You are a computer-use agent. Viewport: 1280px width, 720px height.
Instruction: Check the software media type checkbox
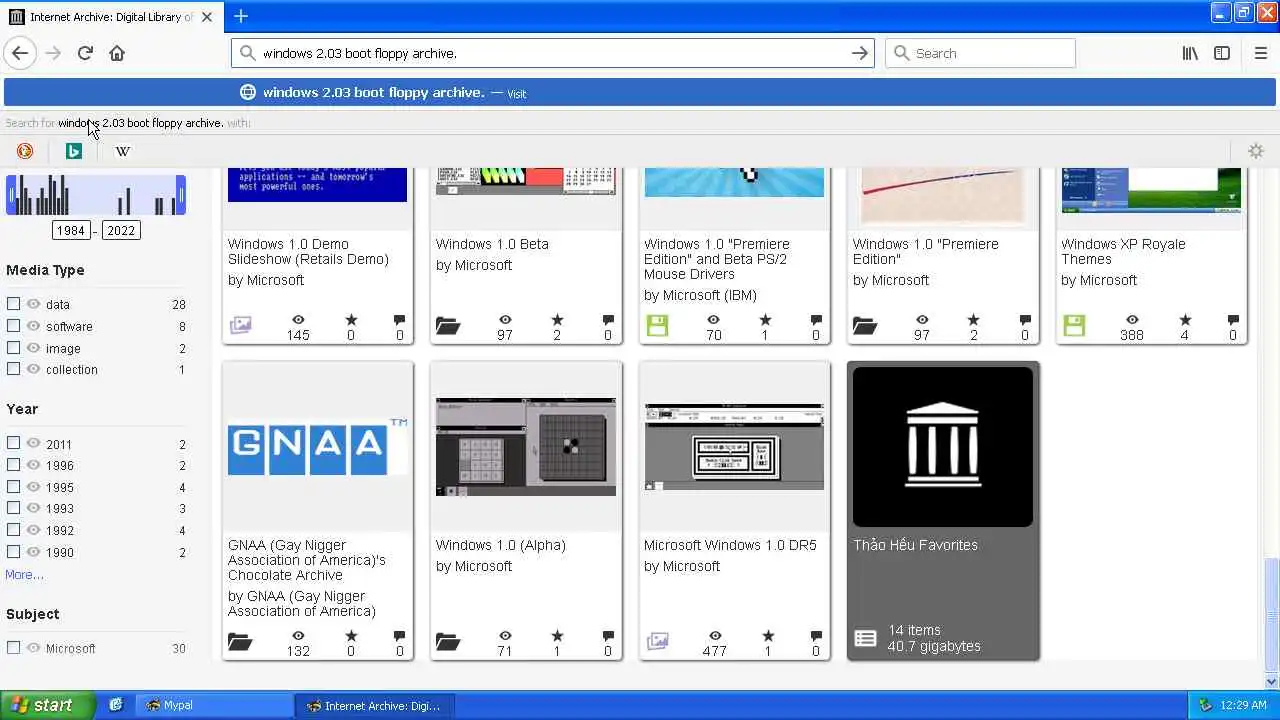point(13,325)
